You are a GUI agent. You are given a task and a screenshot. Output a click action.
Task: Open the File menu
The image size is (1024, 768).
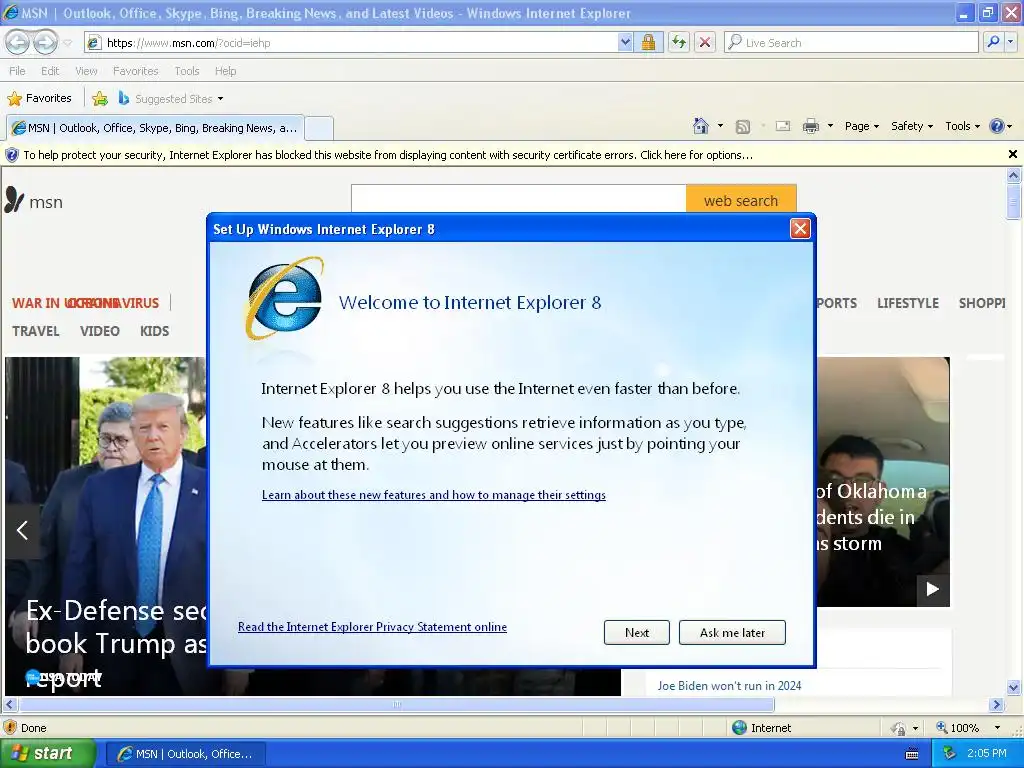(17, 71)
